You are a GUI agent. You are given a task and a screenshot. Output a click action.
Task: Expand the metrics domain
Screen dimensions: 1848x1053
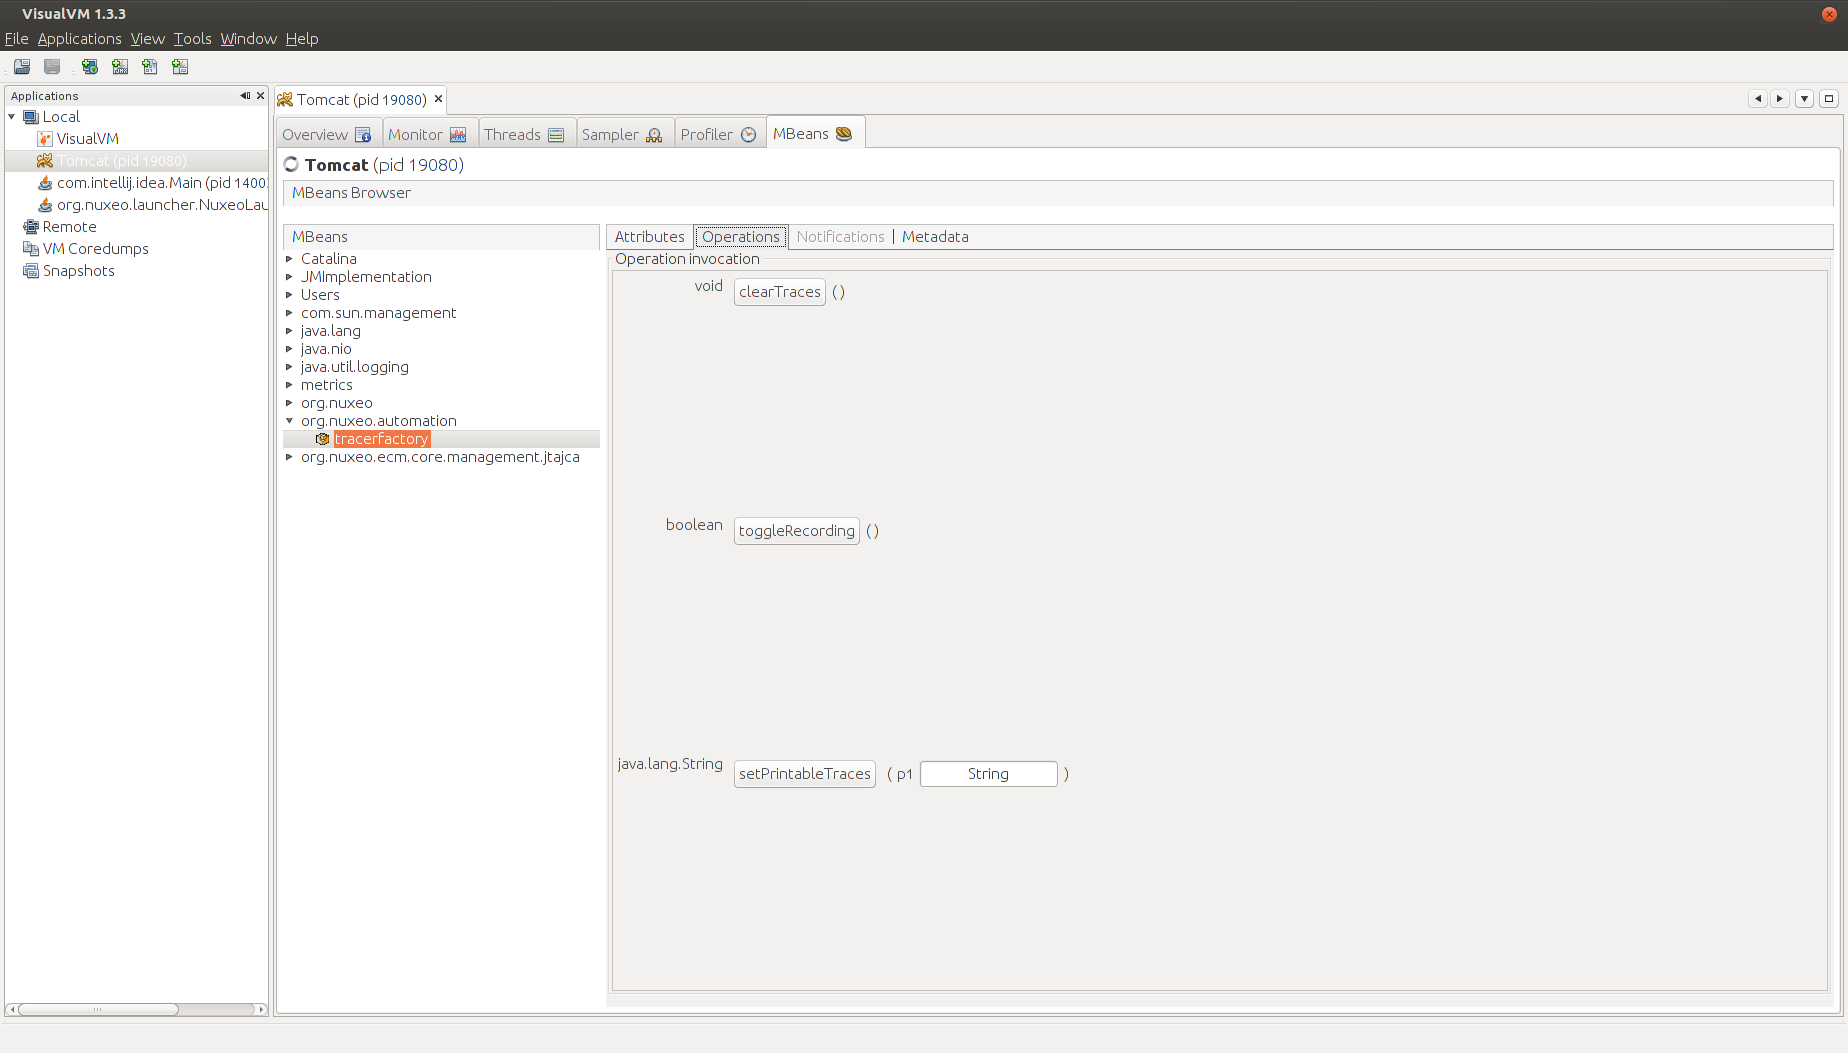click(289, 385)
